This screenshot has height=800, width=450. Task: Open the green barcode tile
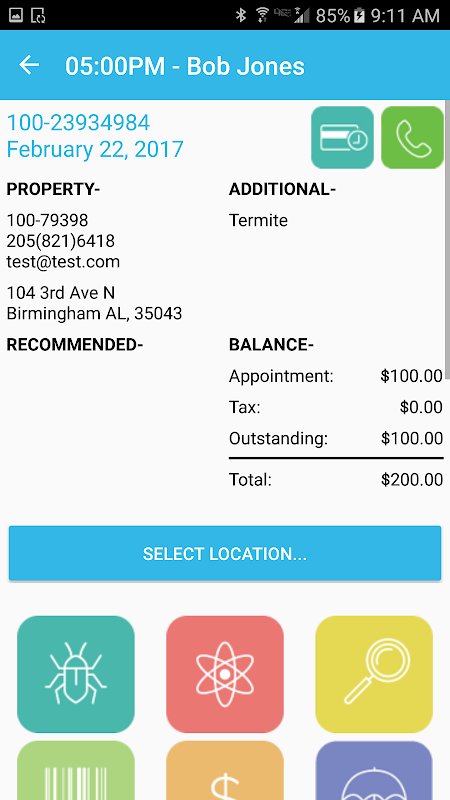click(x=76, y=770)
